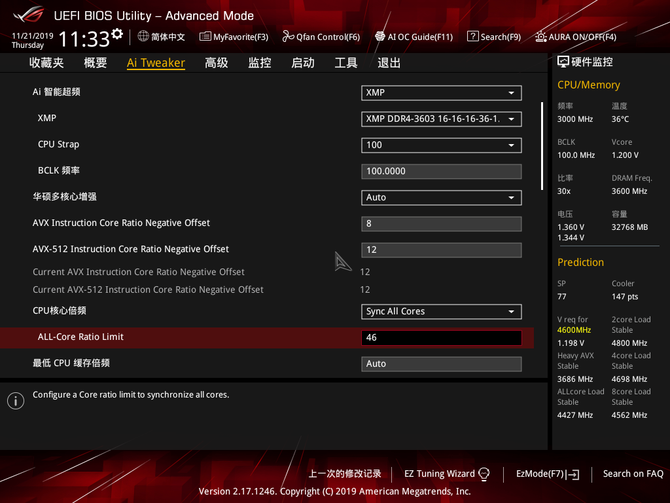Select the 简体中文 language option
Image resolution: width=670 pixels, height=503 pixels.
coord(168,37)
